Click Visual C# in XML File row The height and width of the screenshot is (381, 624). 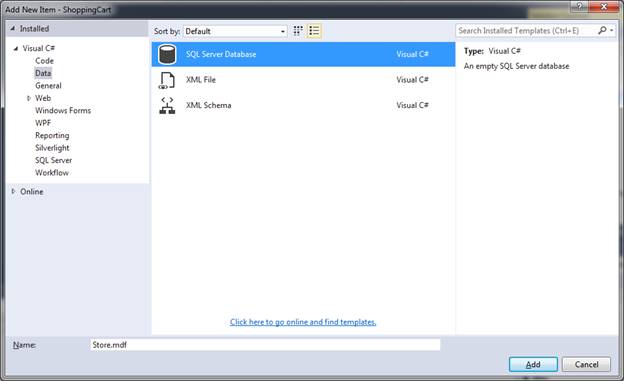(x=412, y=80)
